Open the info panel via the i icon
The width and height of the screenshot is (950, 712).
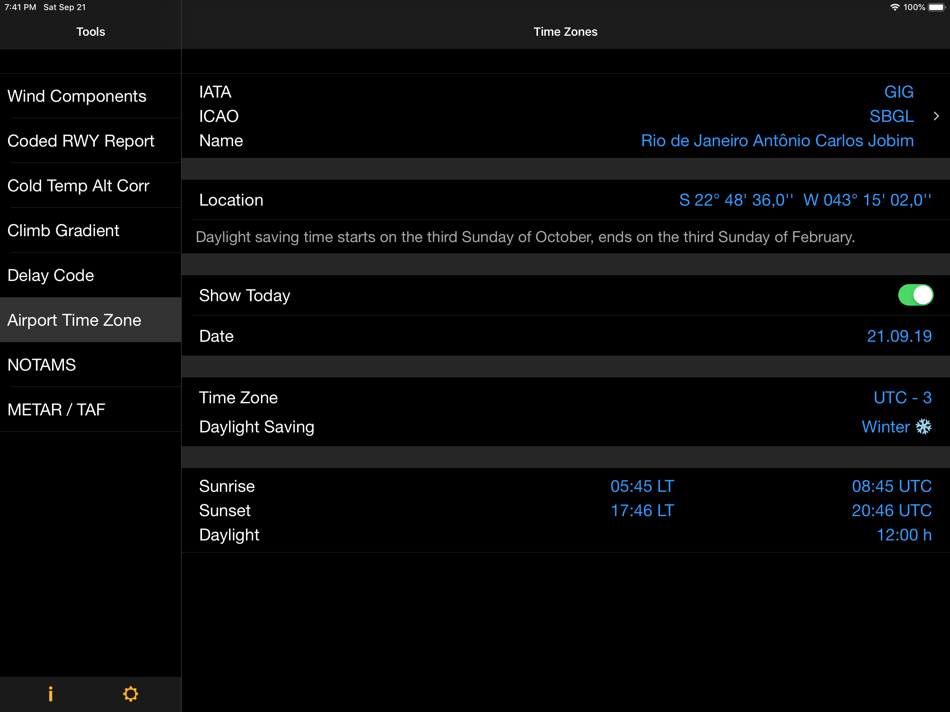pyautogui.click(x=50, y=693)
